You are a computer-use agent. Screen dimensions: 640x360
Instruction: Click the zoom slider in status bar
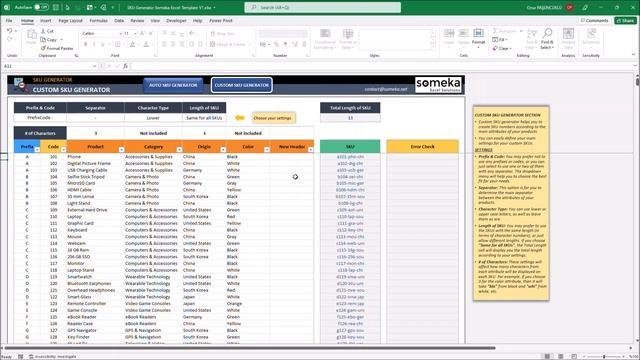[x=604, y=356]
